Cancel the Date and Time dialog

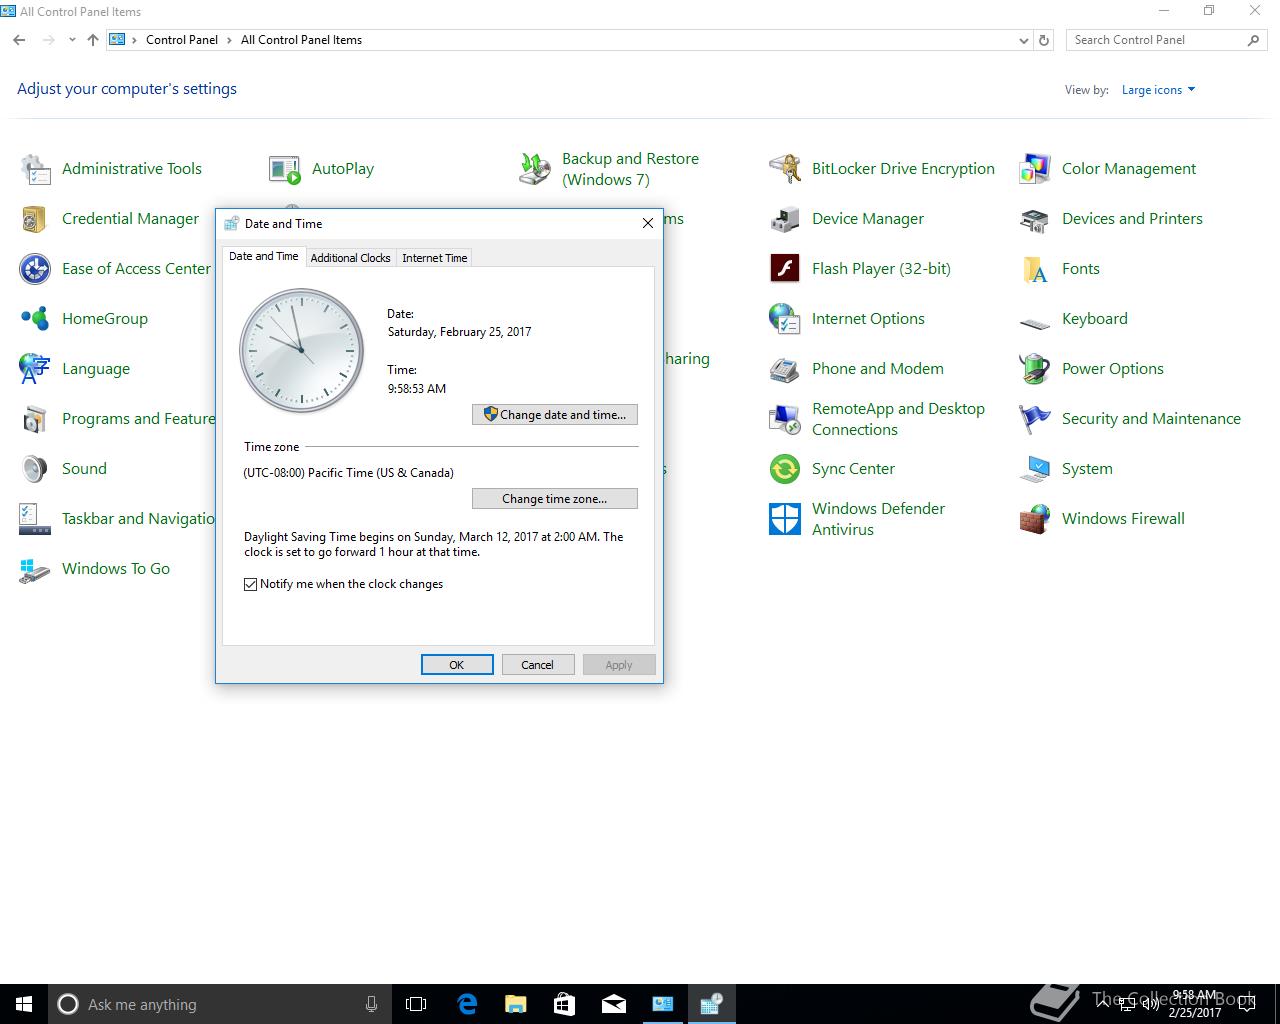tap(538, 665)
